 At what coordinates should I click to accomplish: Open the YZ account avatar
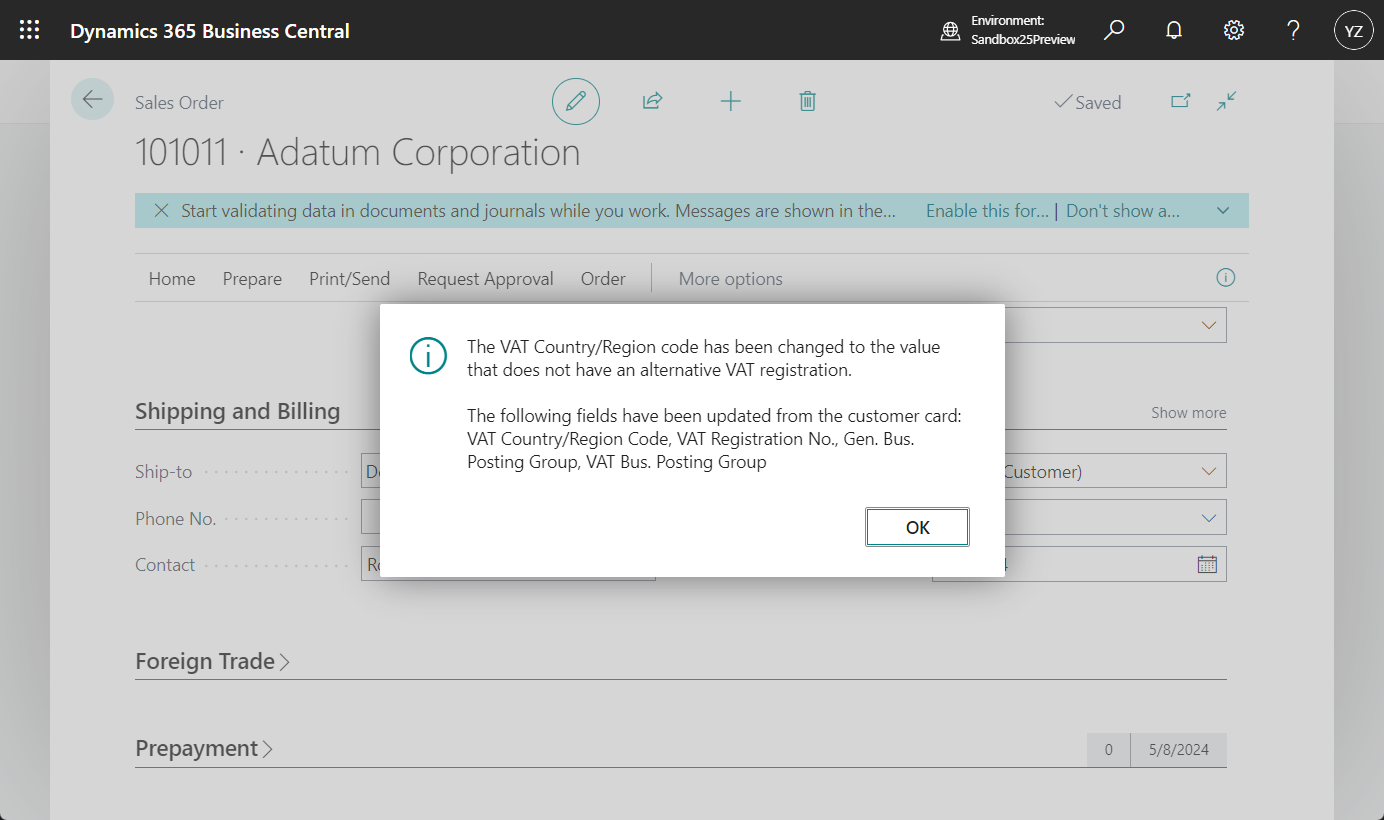click(1353, 30)
